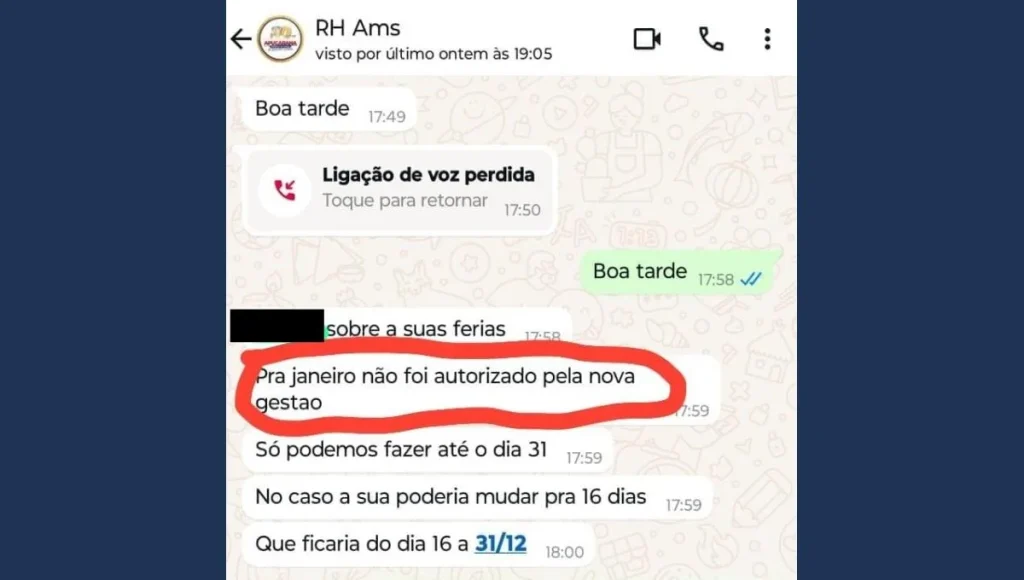Open the 31/12 date link

click(x=500, y=543)
